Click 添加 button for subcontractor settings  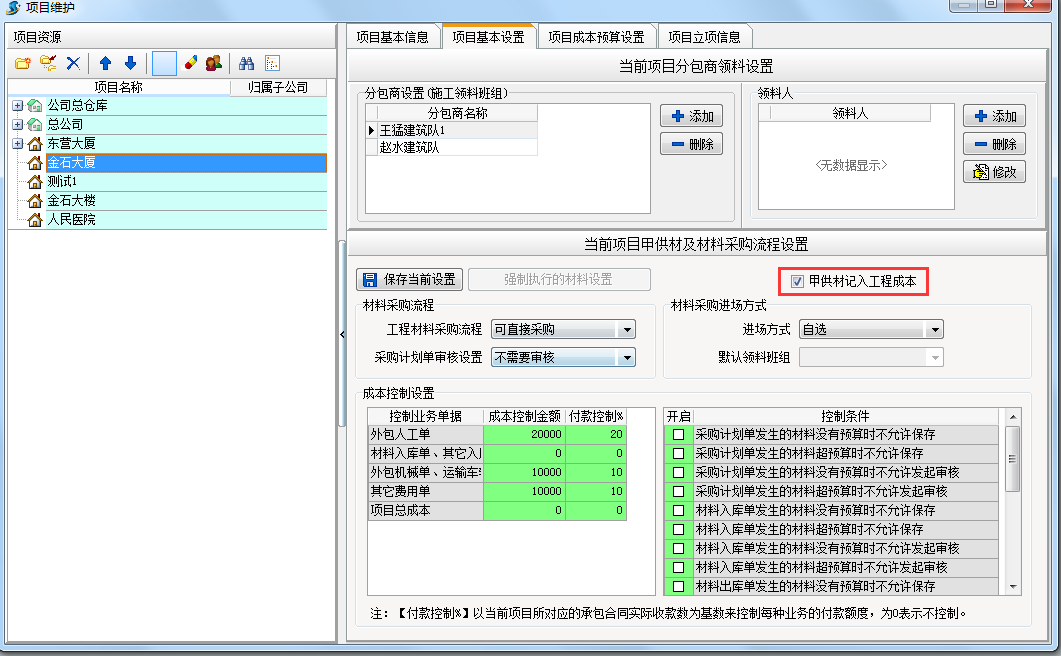tap(692, 116)
